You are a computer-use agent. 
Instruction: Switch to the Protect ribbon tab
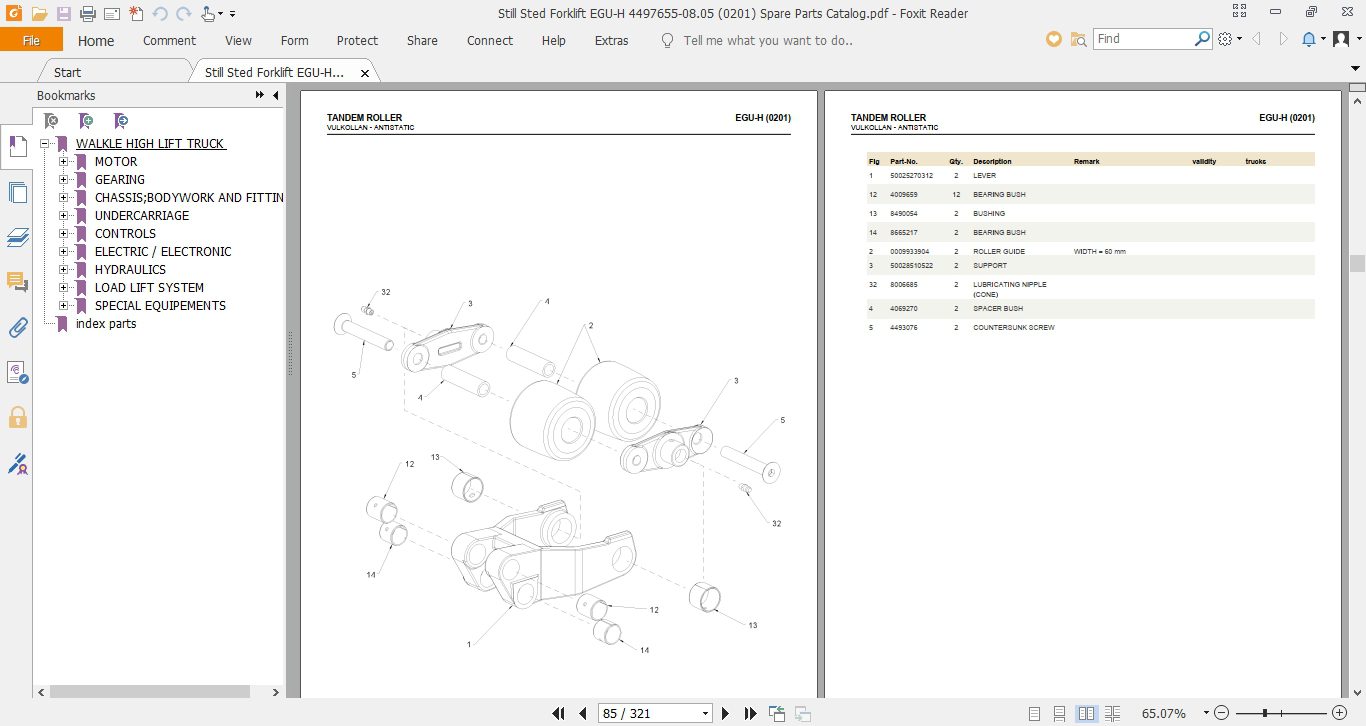point(357,41)
